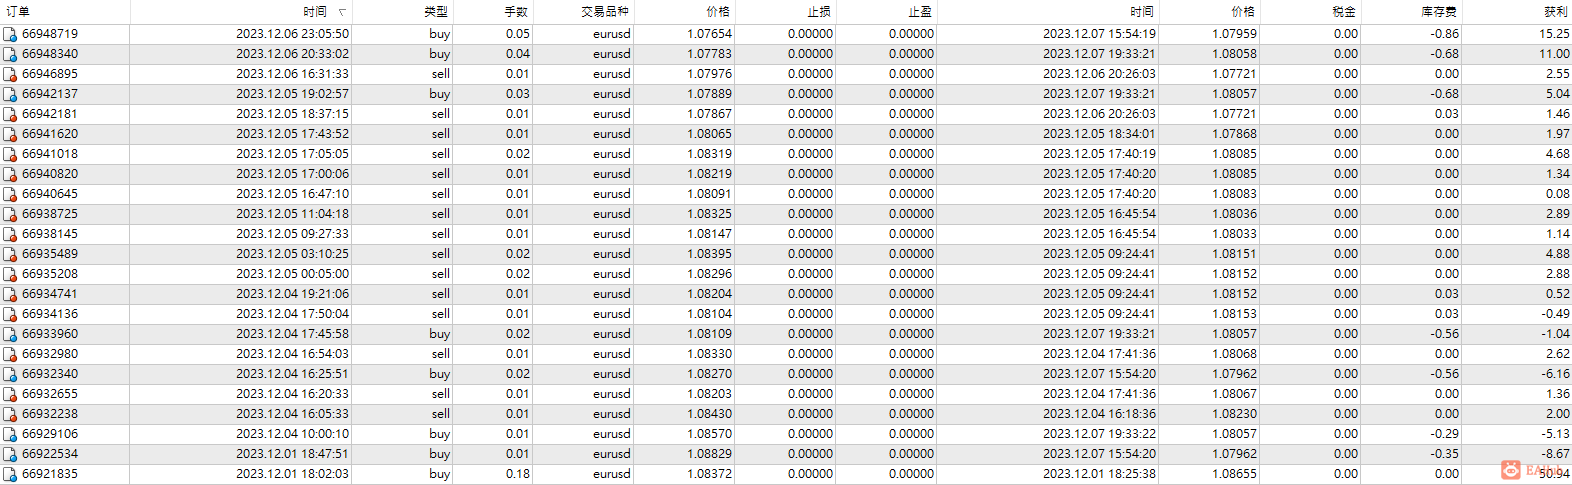Sort by the 时间 header showing the sort arrow
The image size is (1572, 485).
pyautogui.click(x=315, y=12)
